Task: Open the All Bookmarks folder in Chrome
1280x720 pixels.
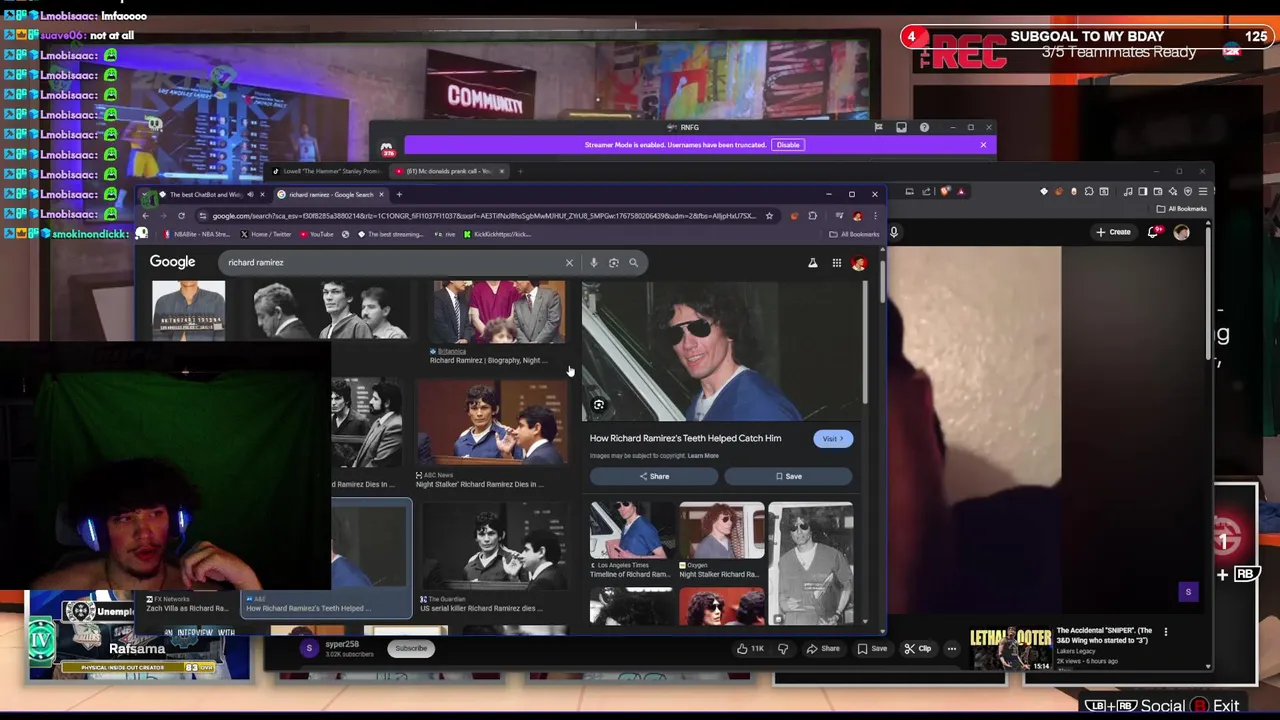Action: 854,235
